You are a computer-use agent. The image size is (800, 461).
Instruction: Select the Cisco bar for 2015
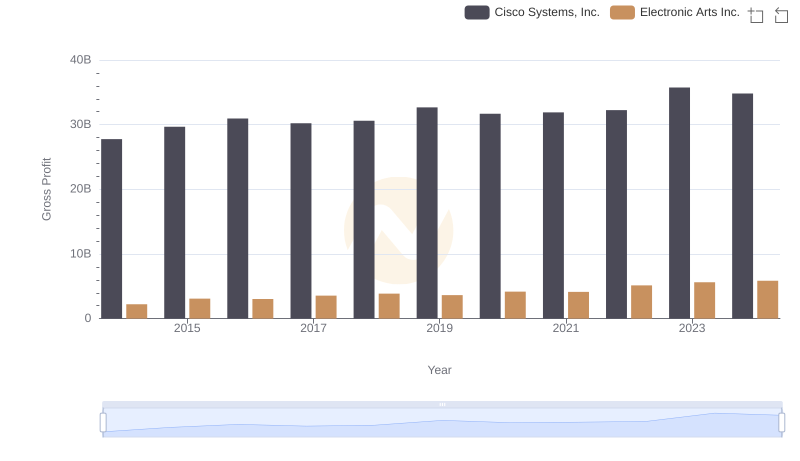[174, 223]
